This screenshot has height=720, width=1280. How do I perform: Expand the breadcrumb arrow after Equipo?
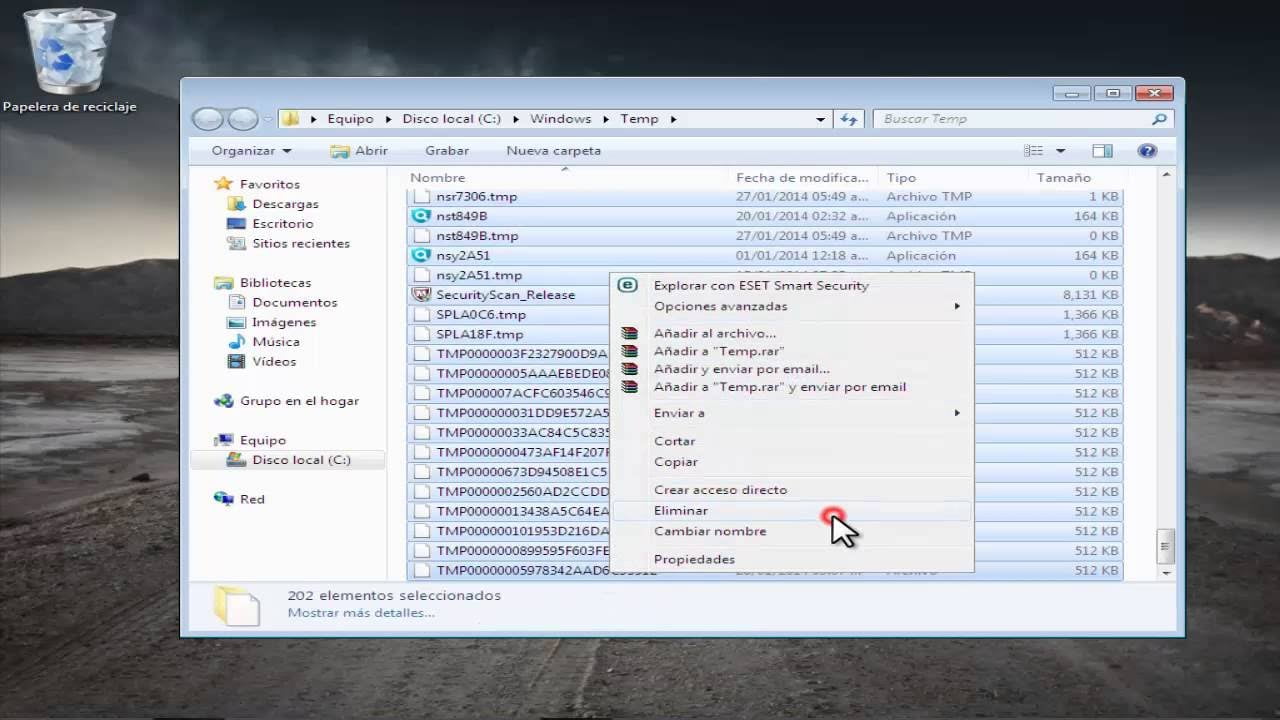pyautogui.click(x=388, y=119)
